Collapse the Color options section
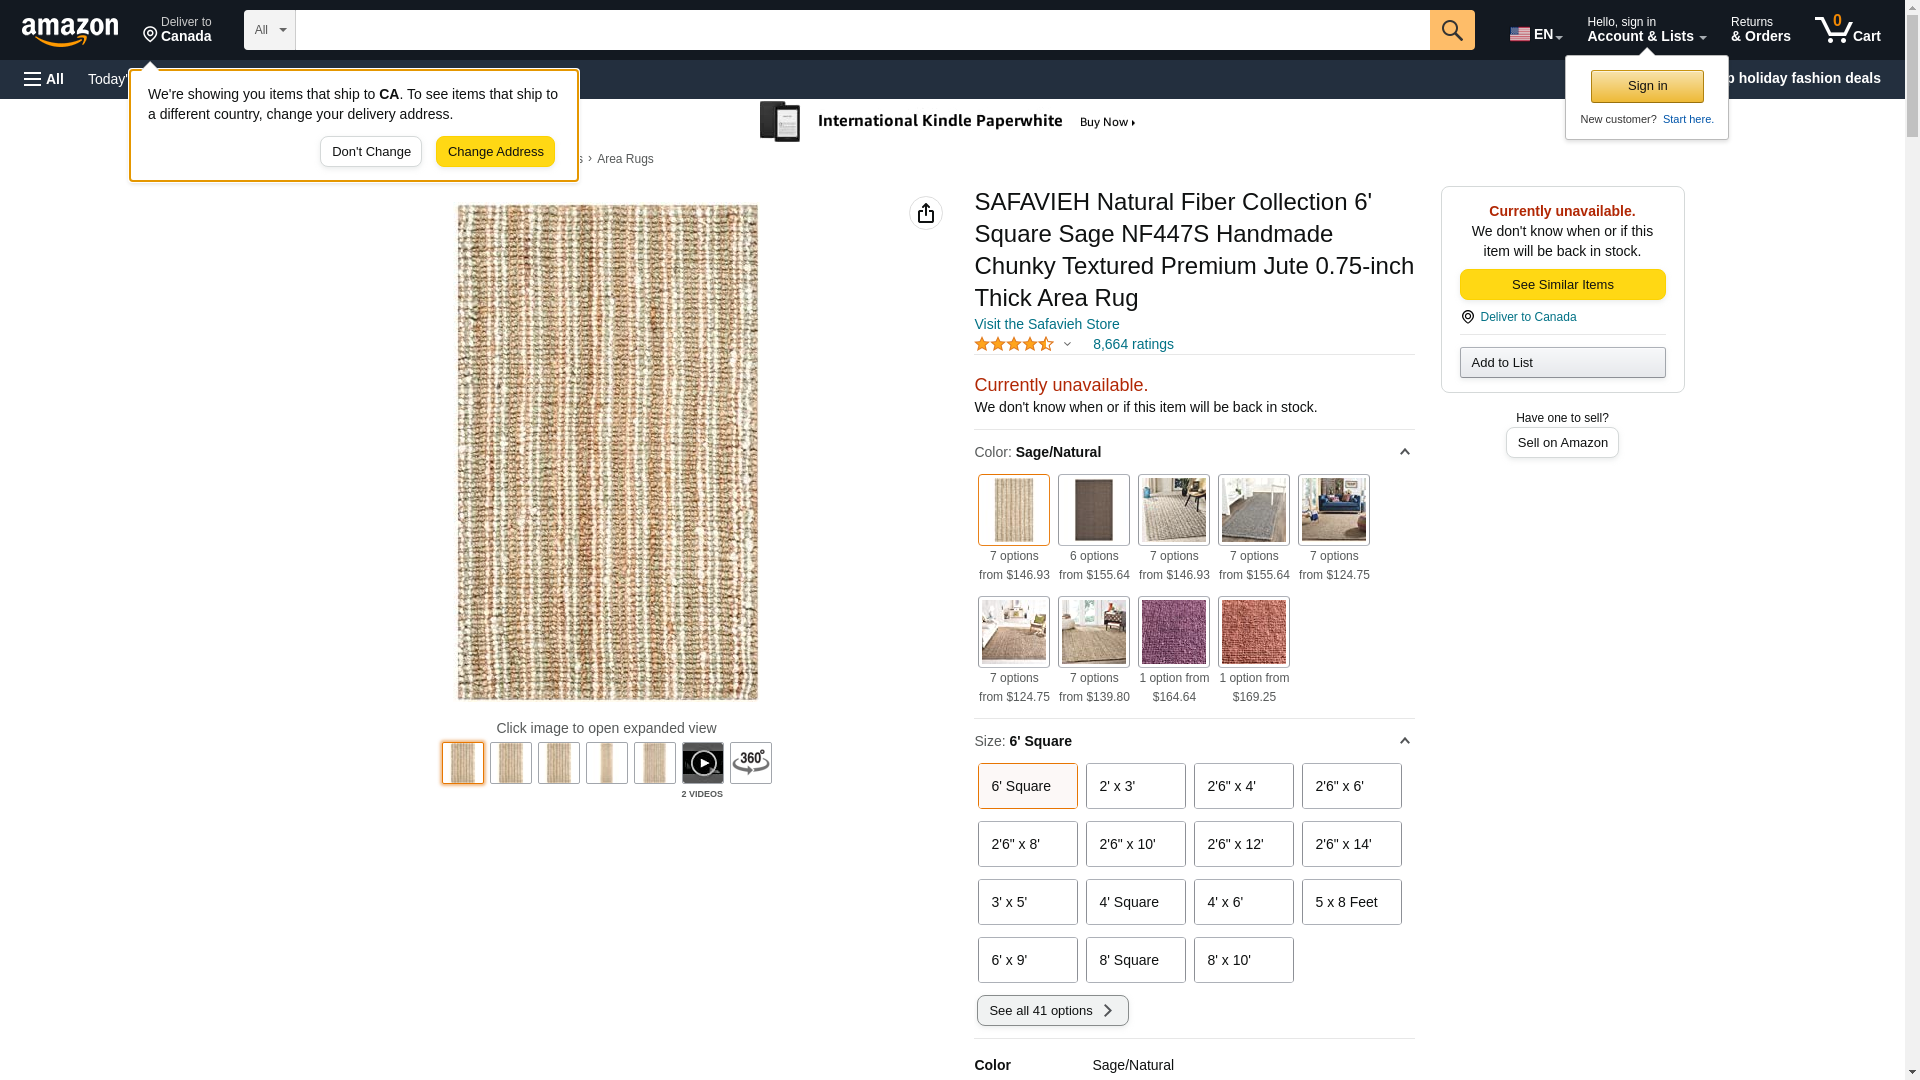1920x1080 pixels. [1404, 452]
